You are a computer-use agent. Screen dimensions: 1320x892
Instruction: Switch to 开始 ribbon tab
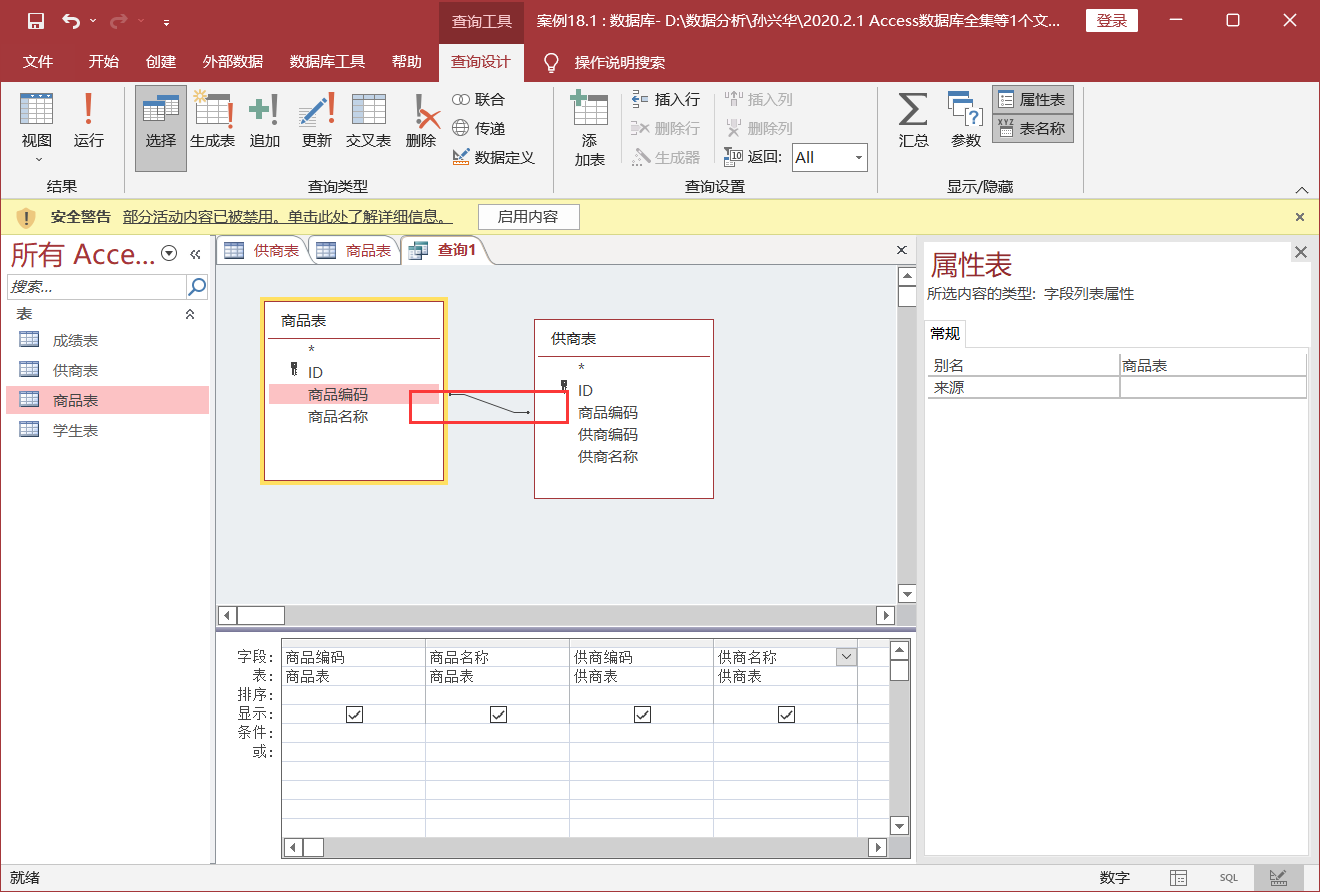(103, 62)
